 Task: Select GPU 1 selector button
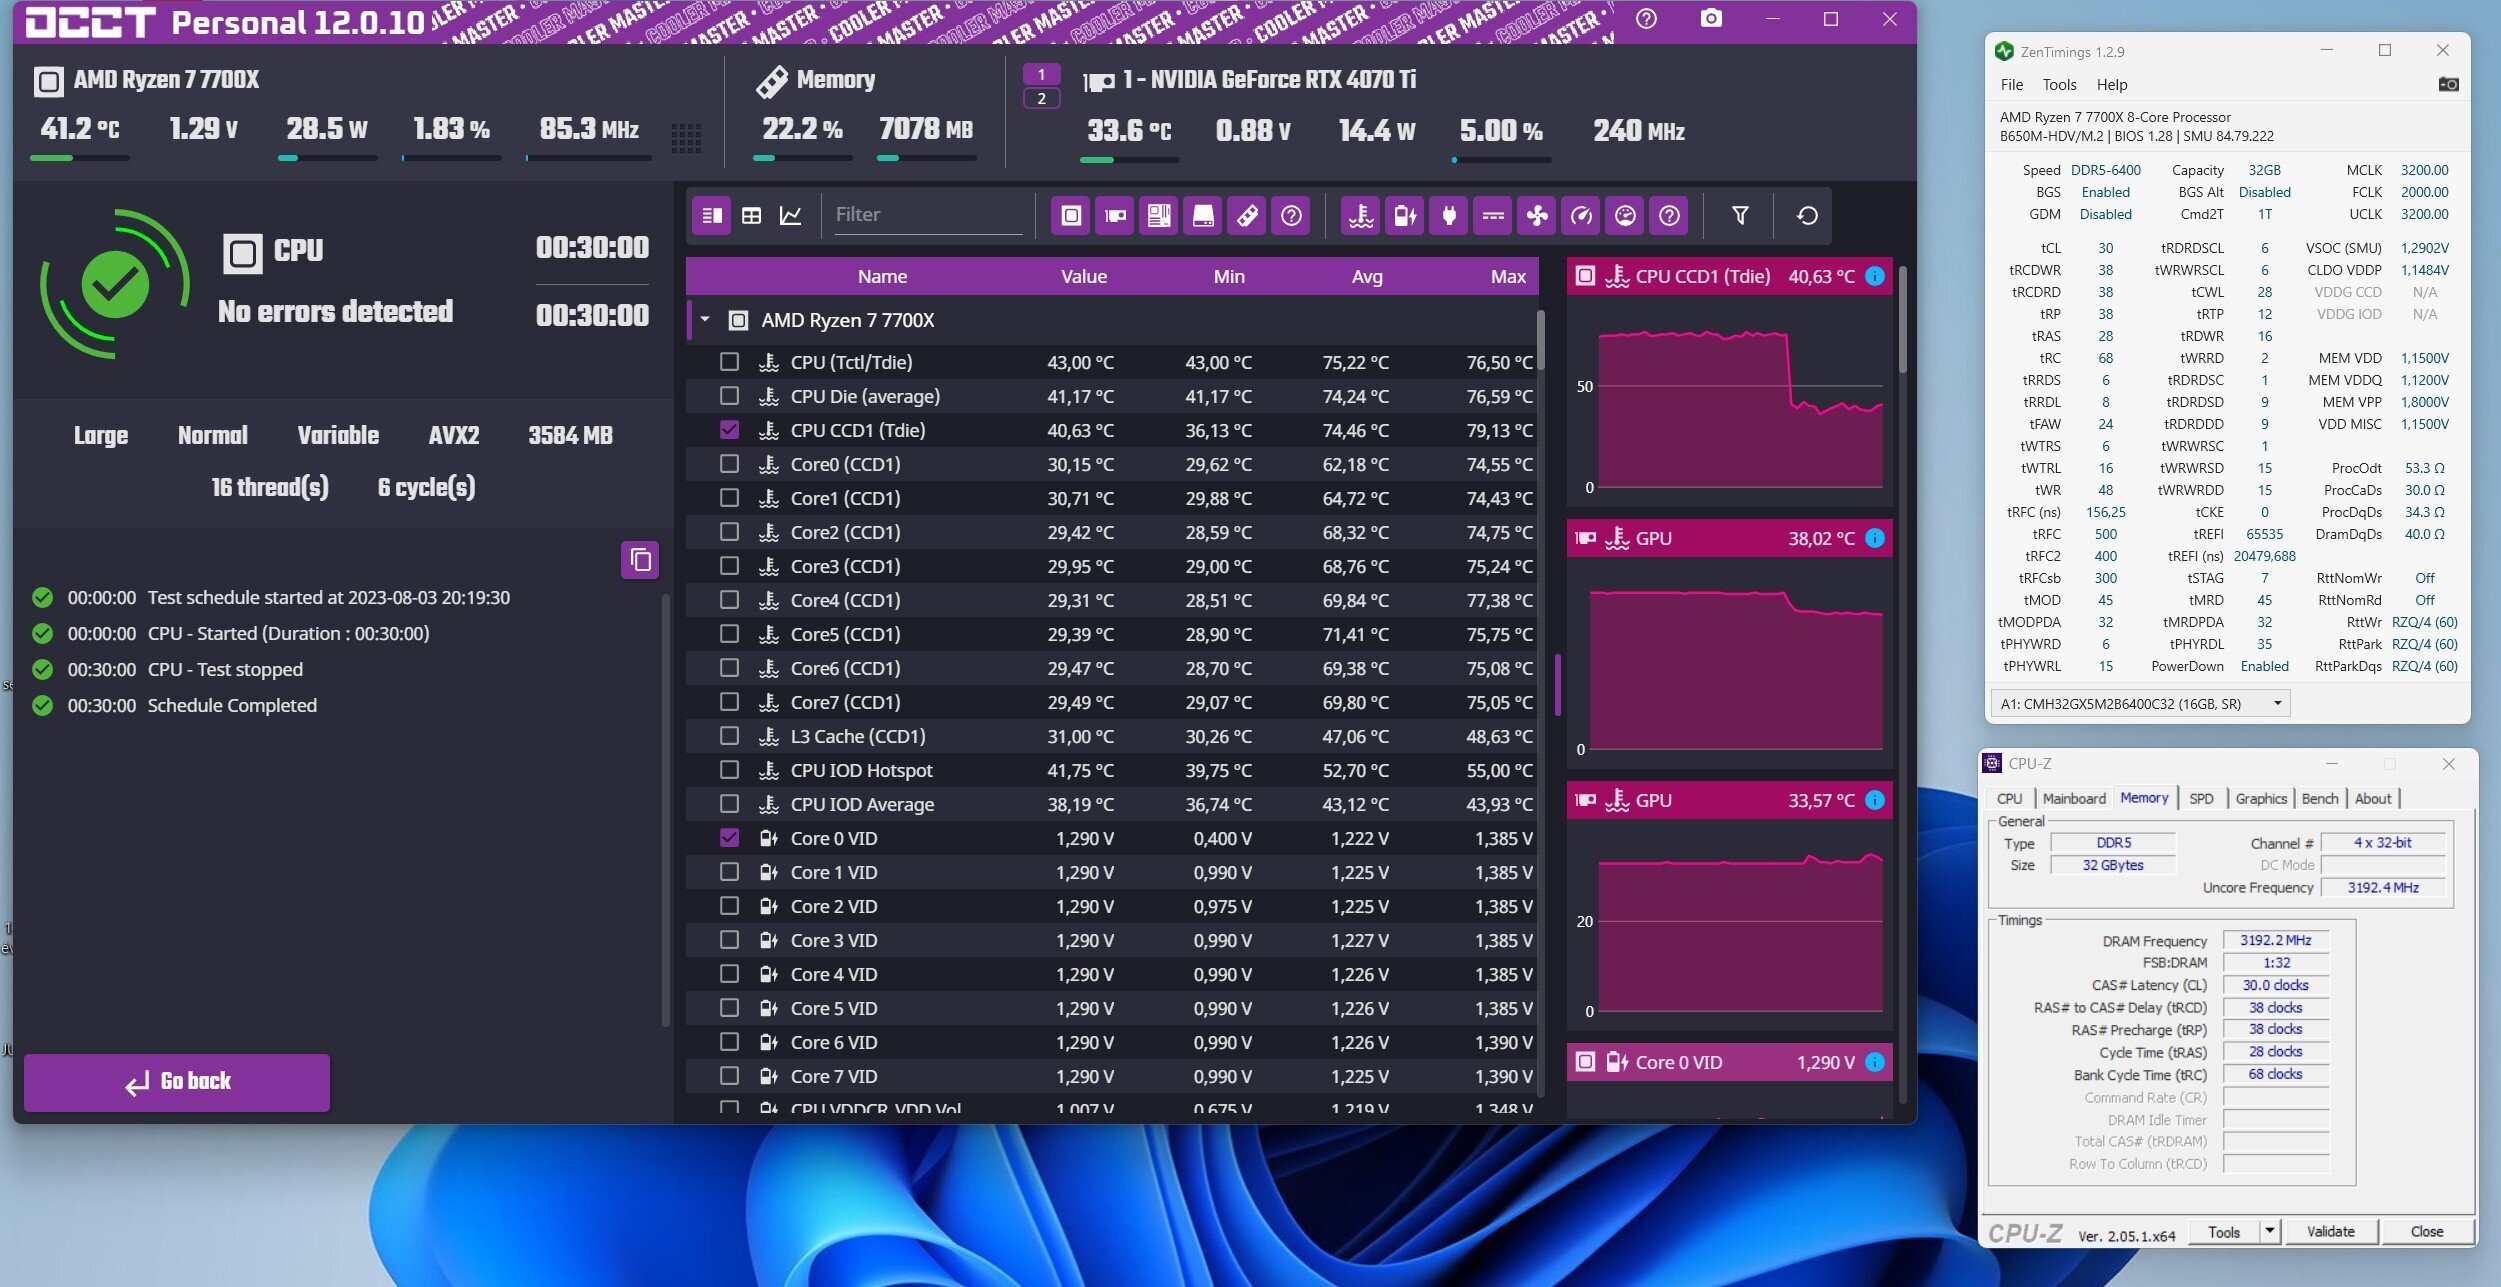pyautogui.click(x=1041, y=74)
